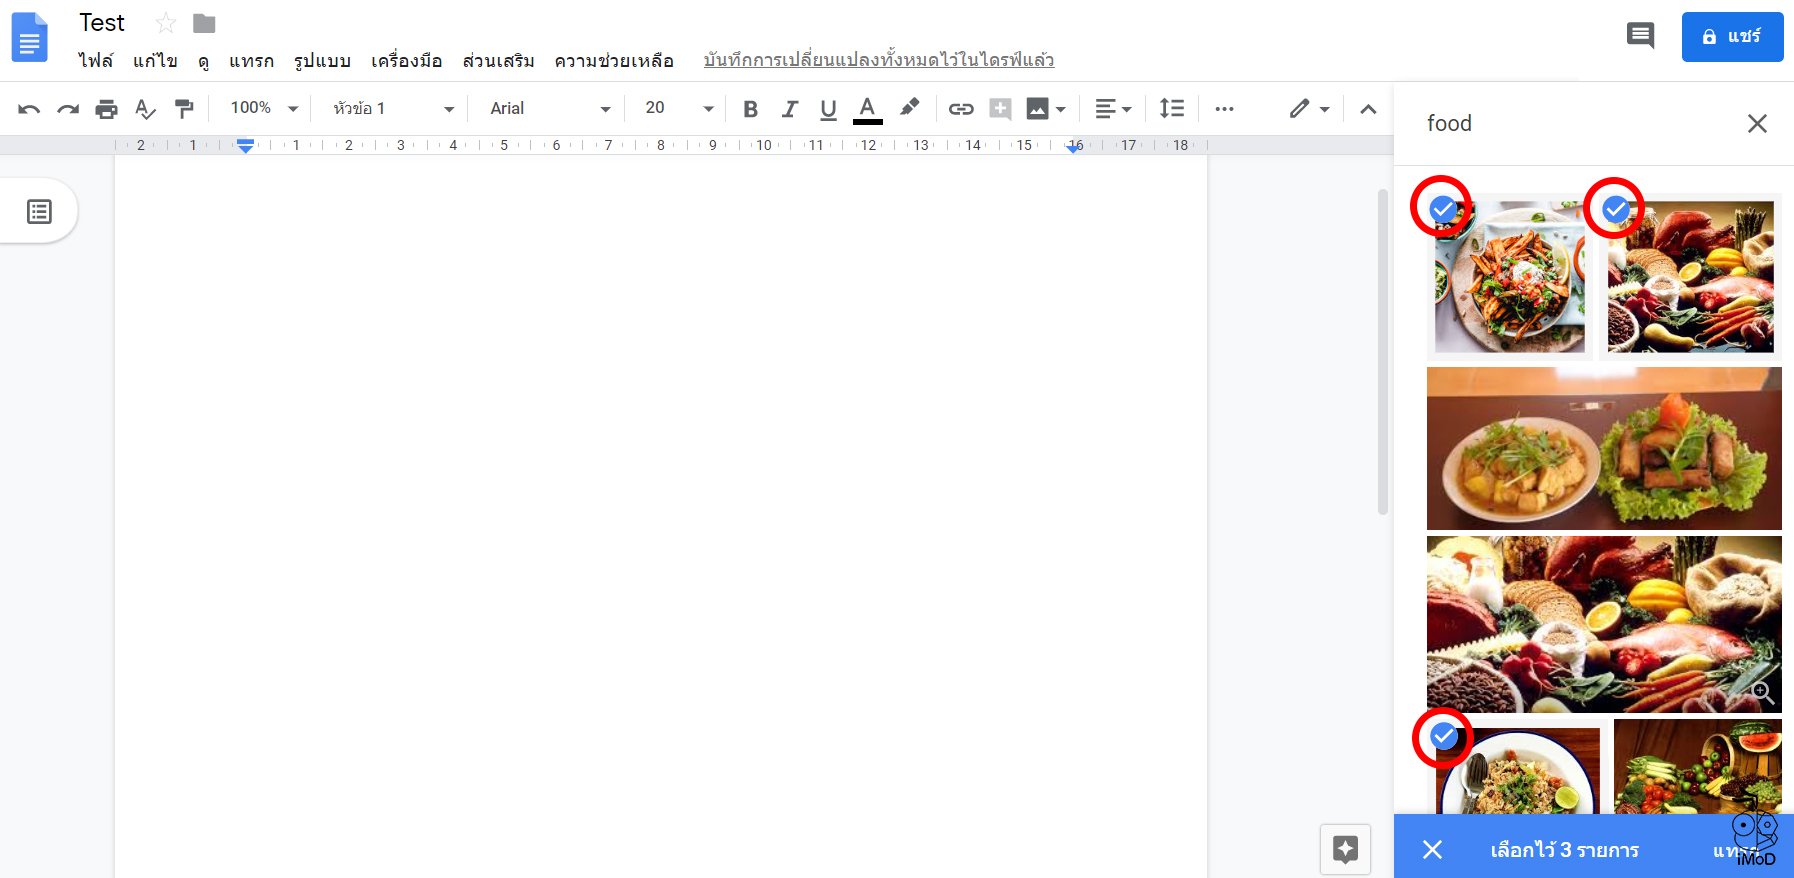Show the document outline icon

point(39,211)
